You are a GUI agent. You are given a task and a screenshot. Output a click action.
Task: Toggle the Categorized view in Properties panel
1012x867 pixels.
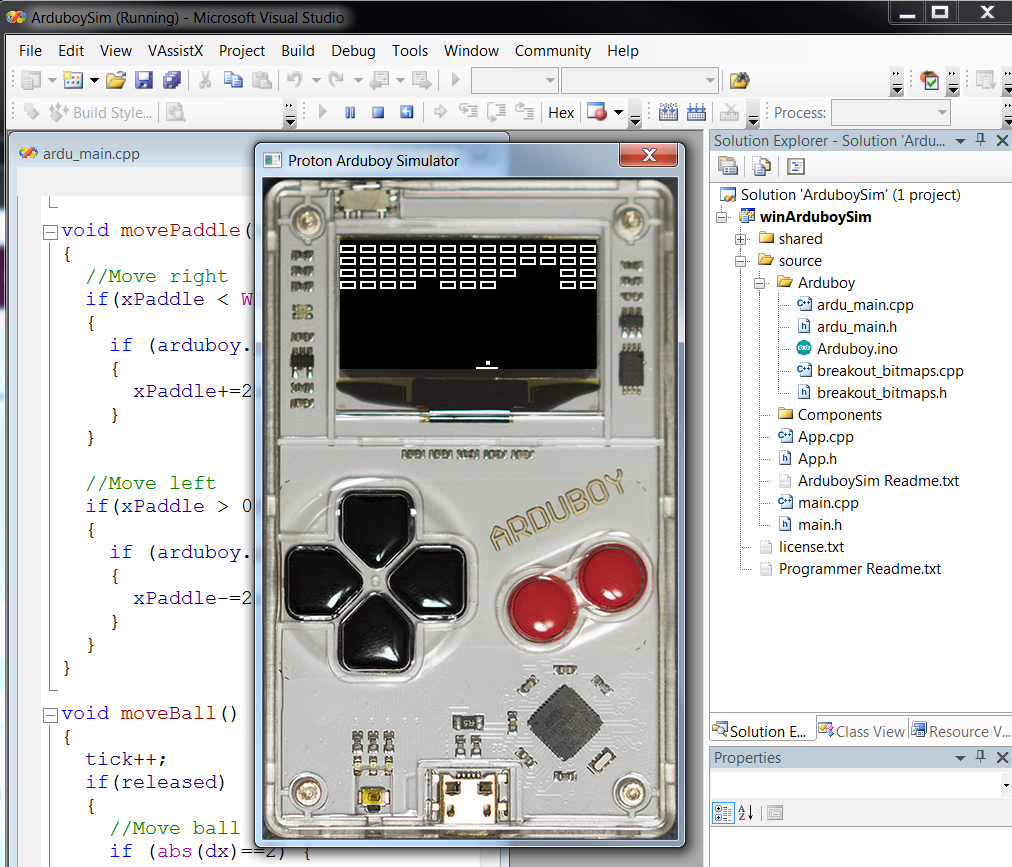tap(722, 813)
